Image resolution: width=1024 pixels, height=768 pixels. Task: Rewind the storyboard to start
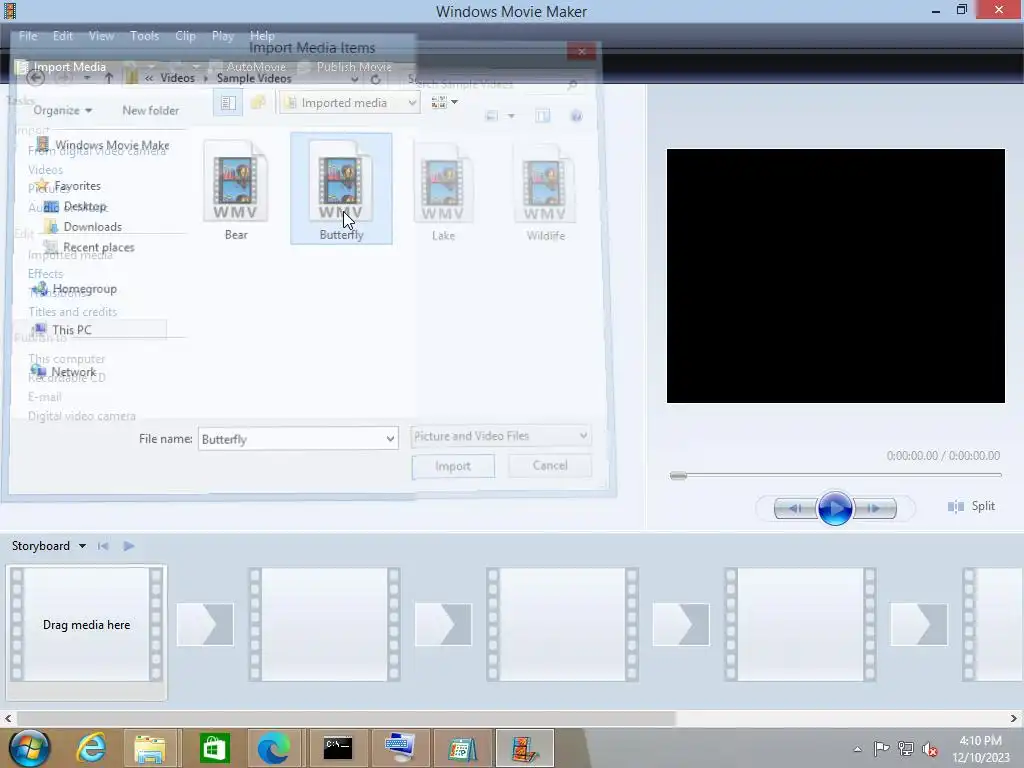[x=103, y=546]
